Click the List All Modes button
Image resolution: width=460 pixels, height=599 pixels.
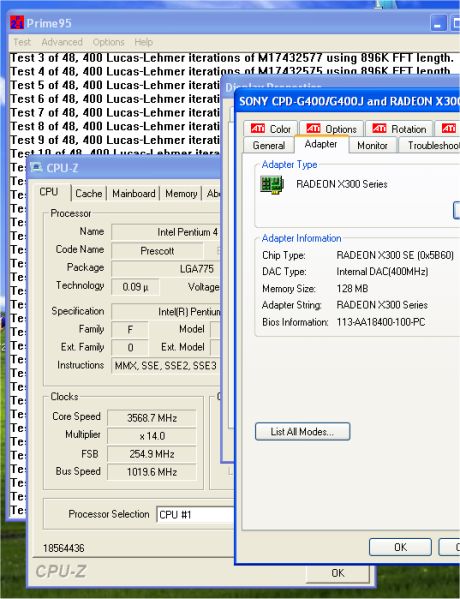[x=302, y=432]
